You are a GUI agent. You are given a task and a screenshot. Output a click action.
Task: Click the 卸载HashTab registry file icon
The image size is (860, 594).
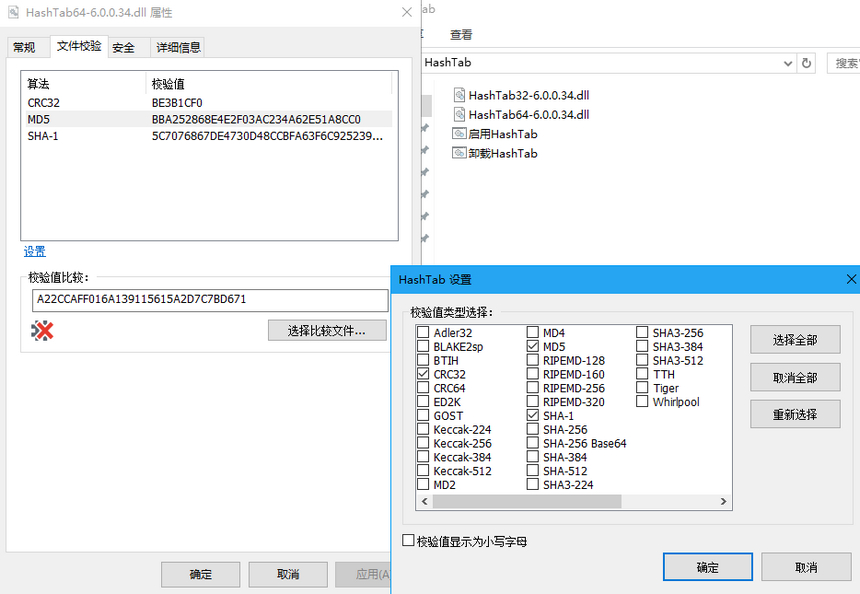pyautogui.click(x=459, y=152)
